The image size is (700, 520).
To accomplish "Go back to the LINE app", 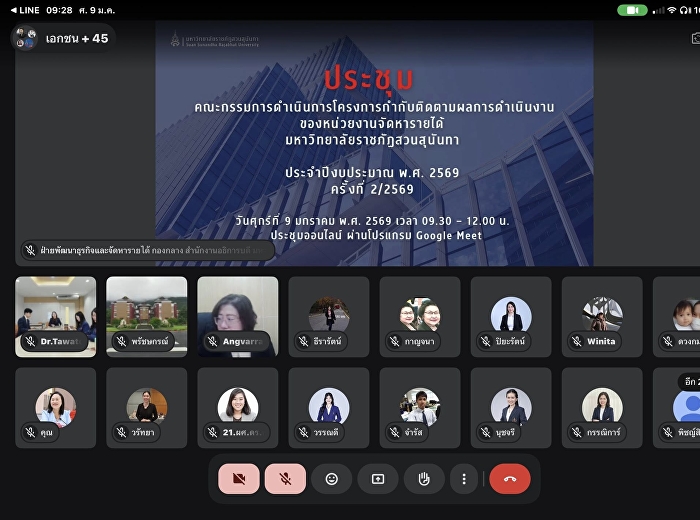I will point(25,10).
